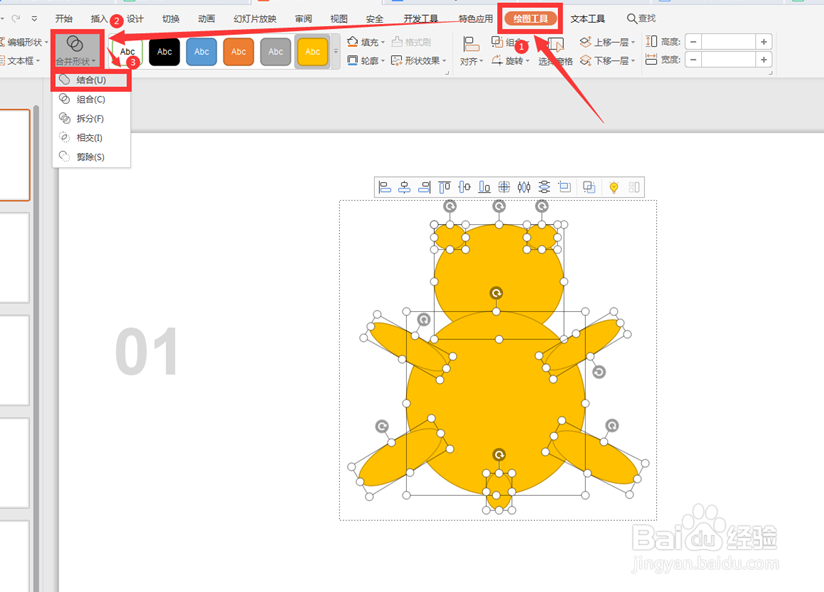The width and height of the screenshot is (824, 592).
Task: Choose 剪除(S) subtract option
Action: pos(91,157)
